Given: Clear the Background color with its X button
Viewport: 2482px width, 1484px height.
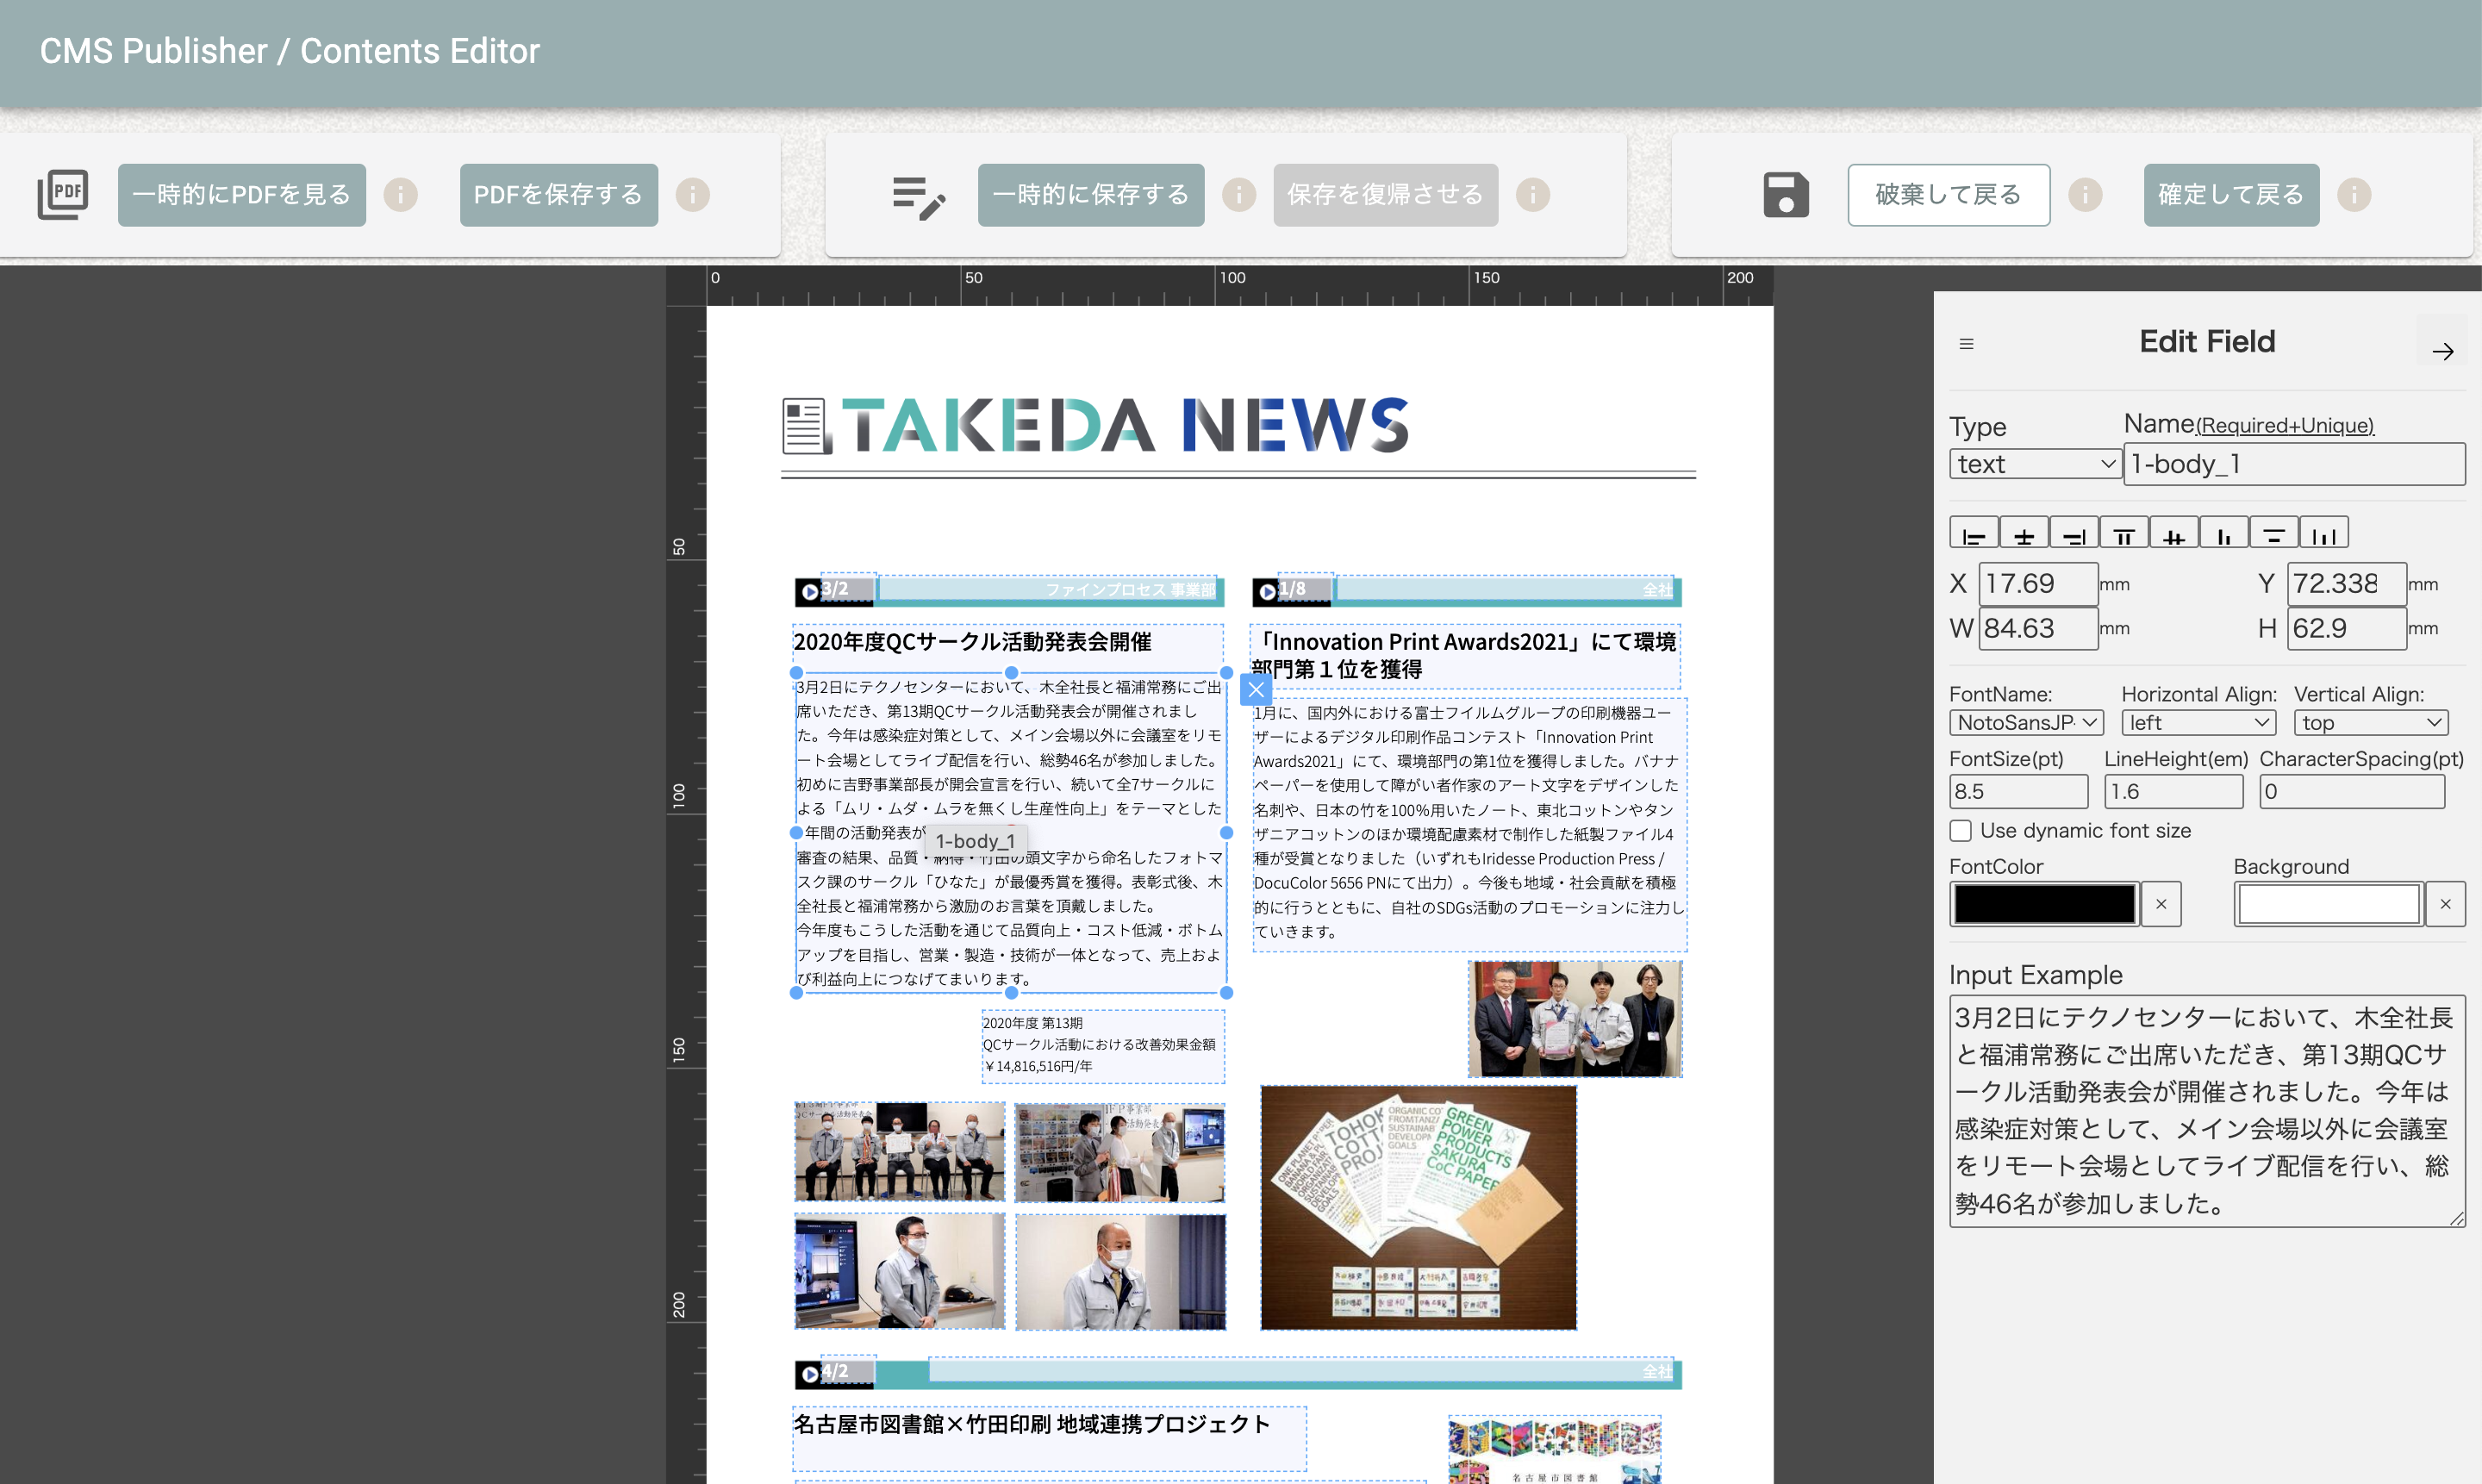Looking at the screenshot, I should click(2445, 904).
